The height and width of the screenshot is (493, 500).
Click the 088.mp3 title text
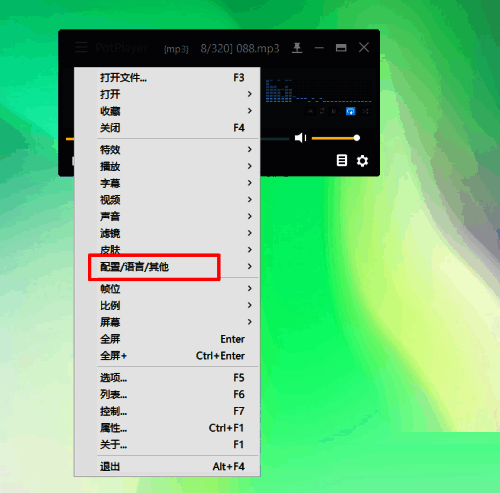258,49
